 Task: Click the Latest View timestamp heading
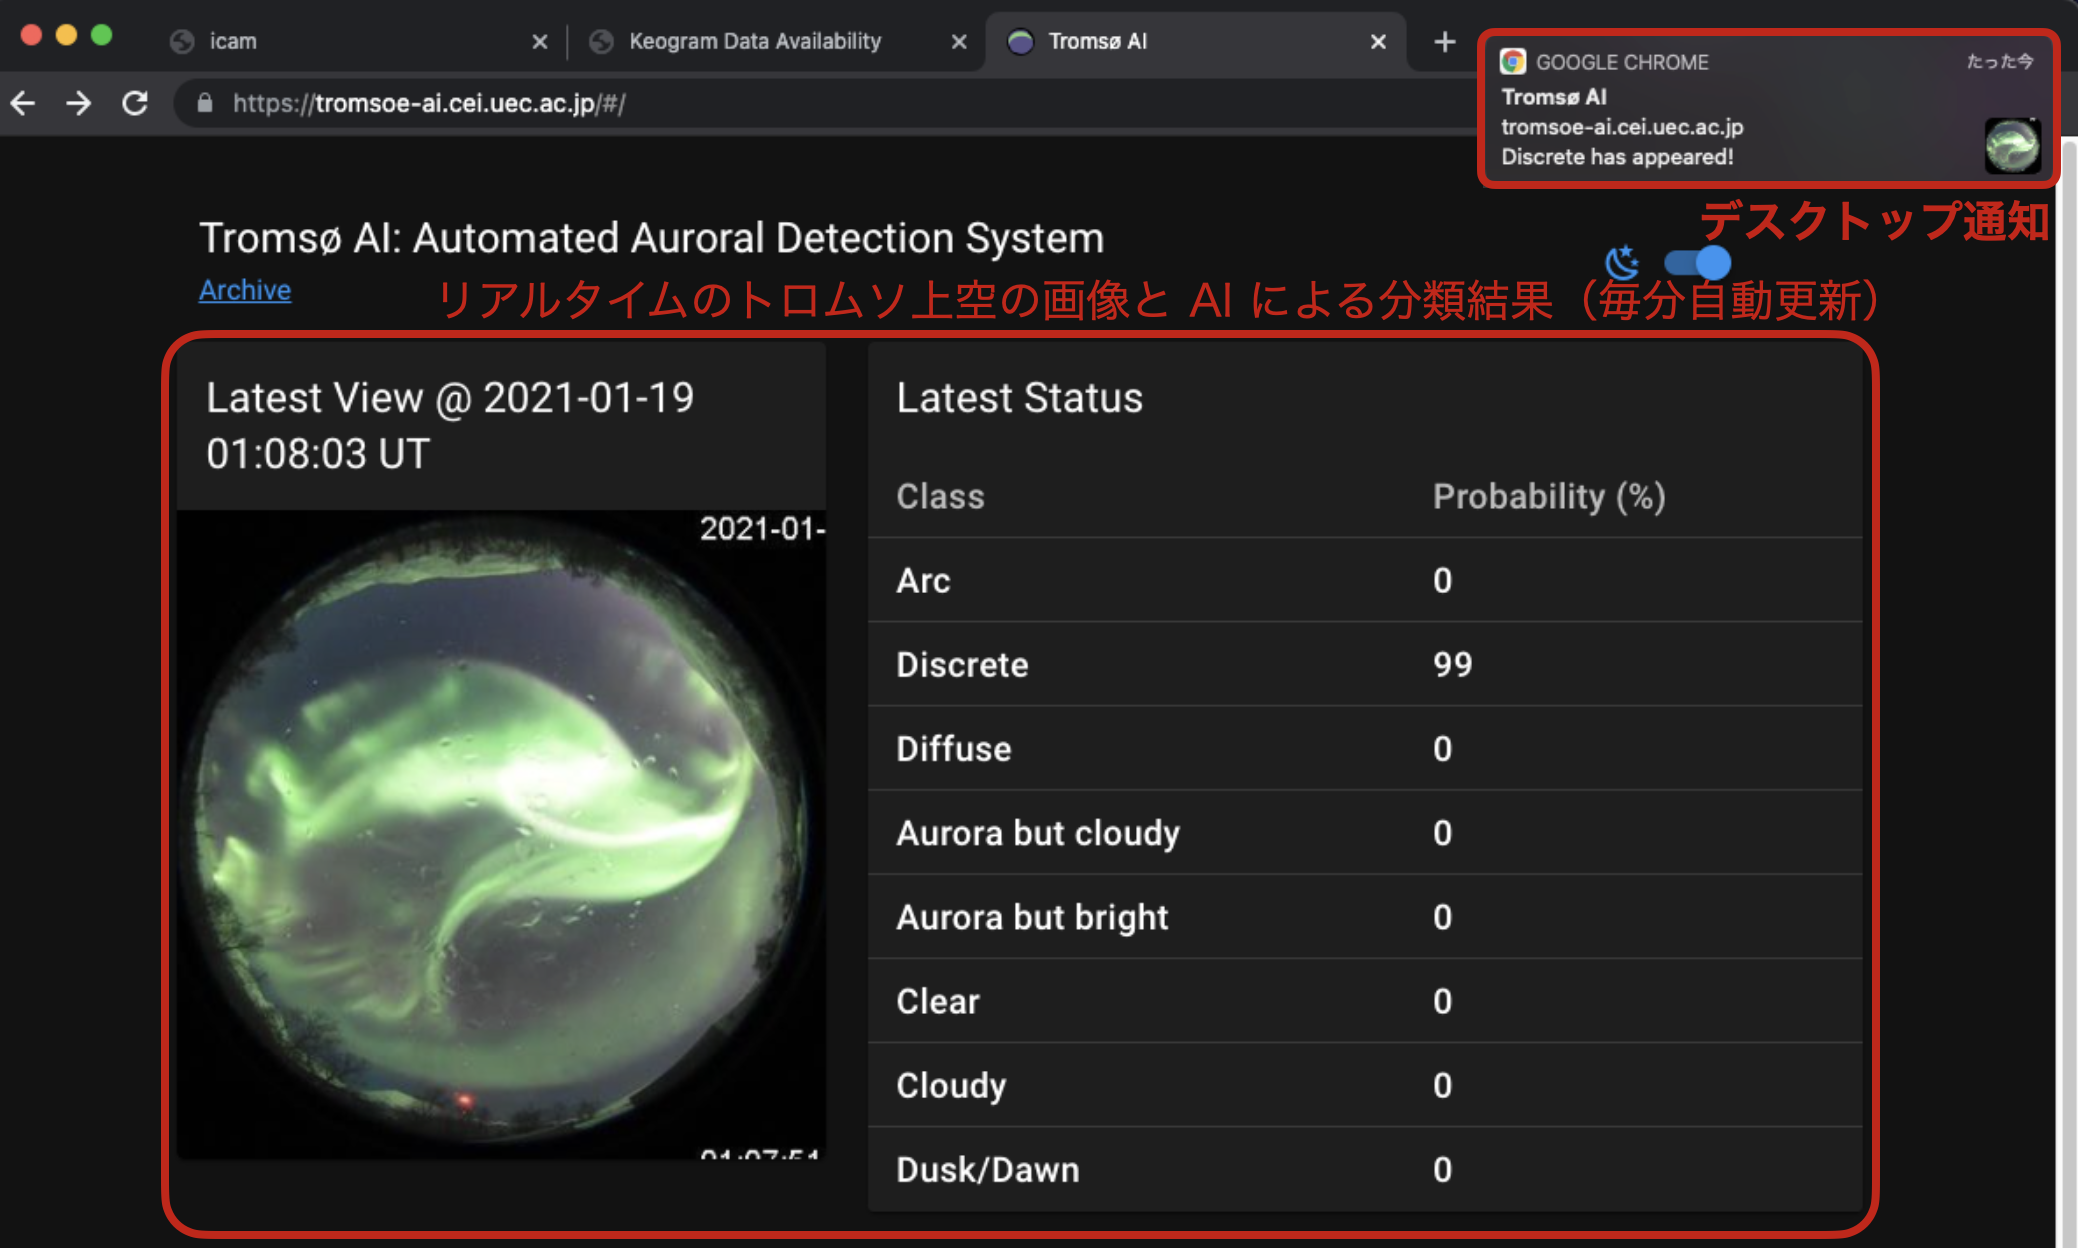(450, 426)
